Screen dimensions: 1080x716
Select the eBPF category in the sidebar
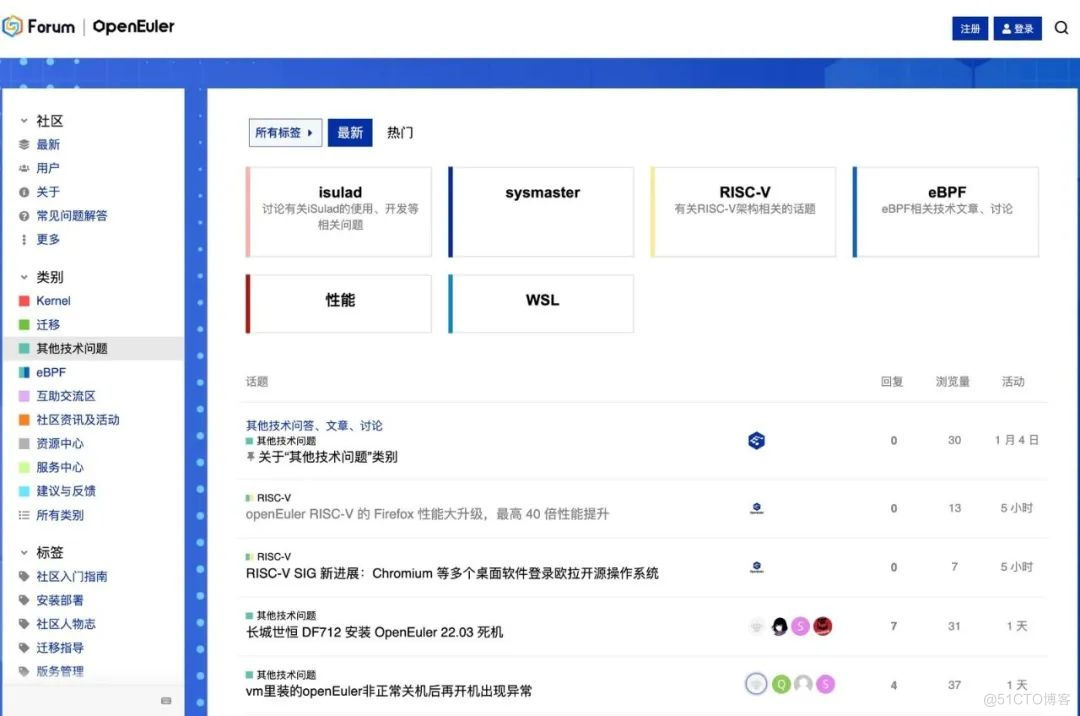(x=48, y=371)
